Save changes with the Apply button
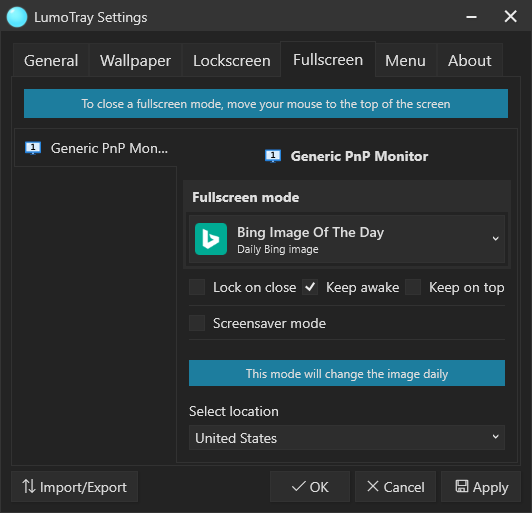Viewport: 532px width, 513px height. click(481, 487)
